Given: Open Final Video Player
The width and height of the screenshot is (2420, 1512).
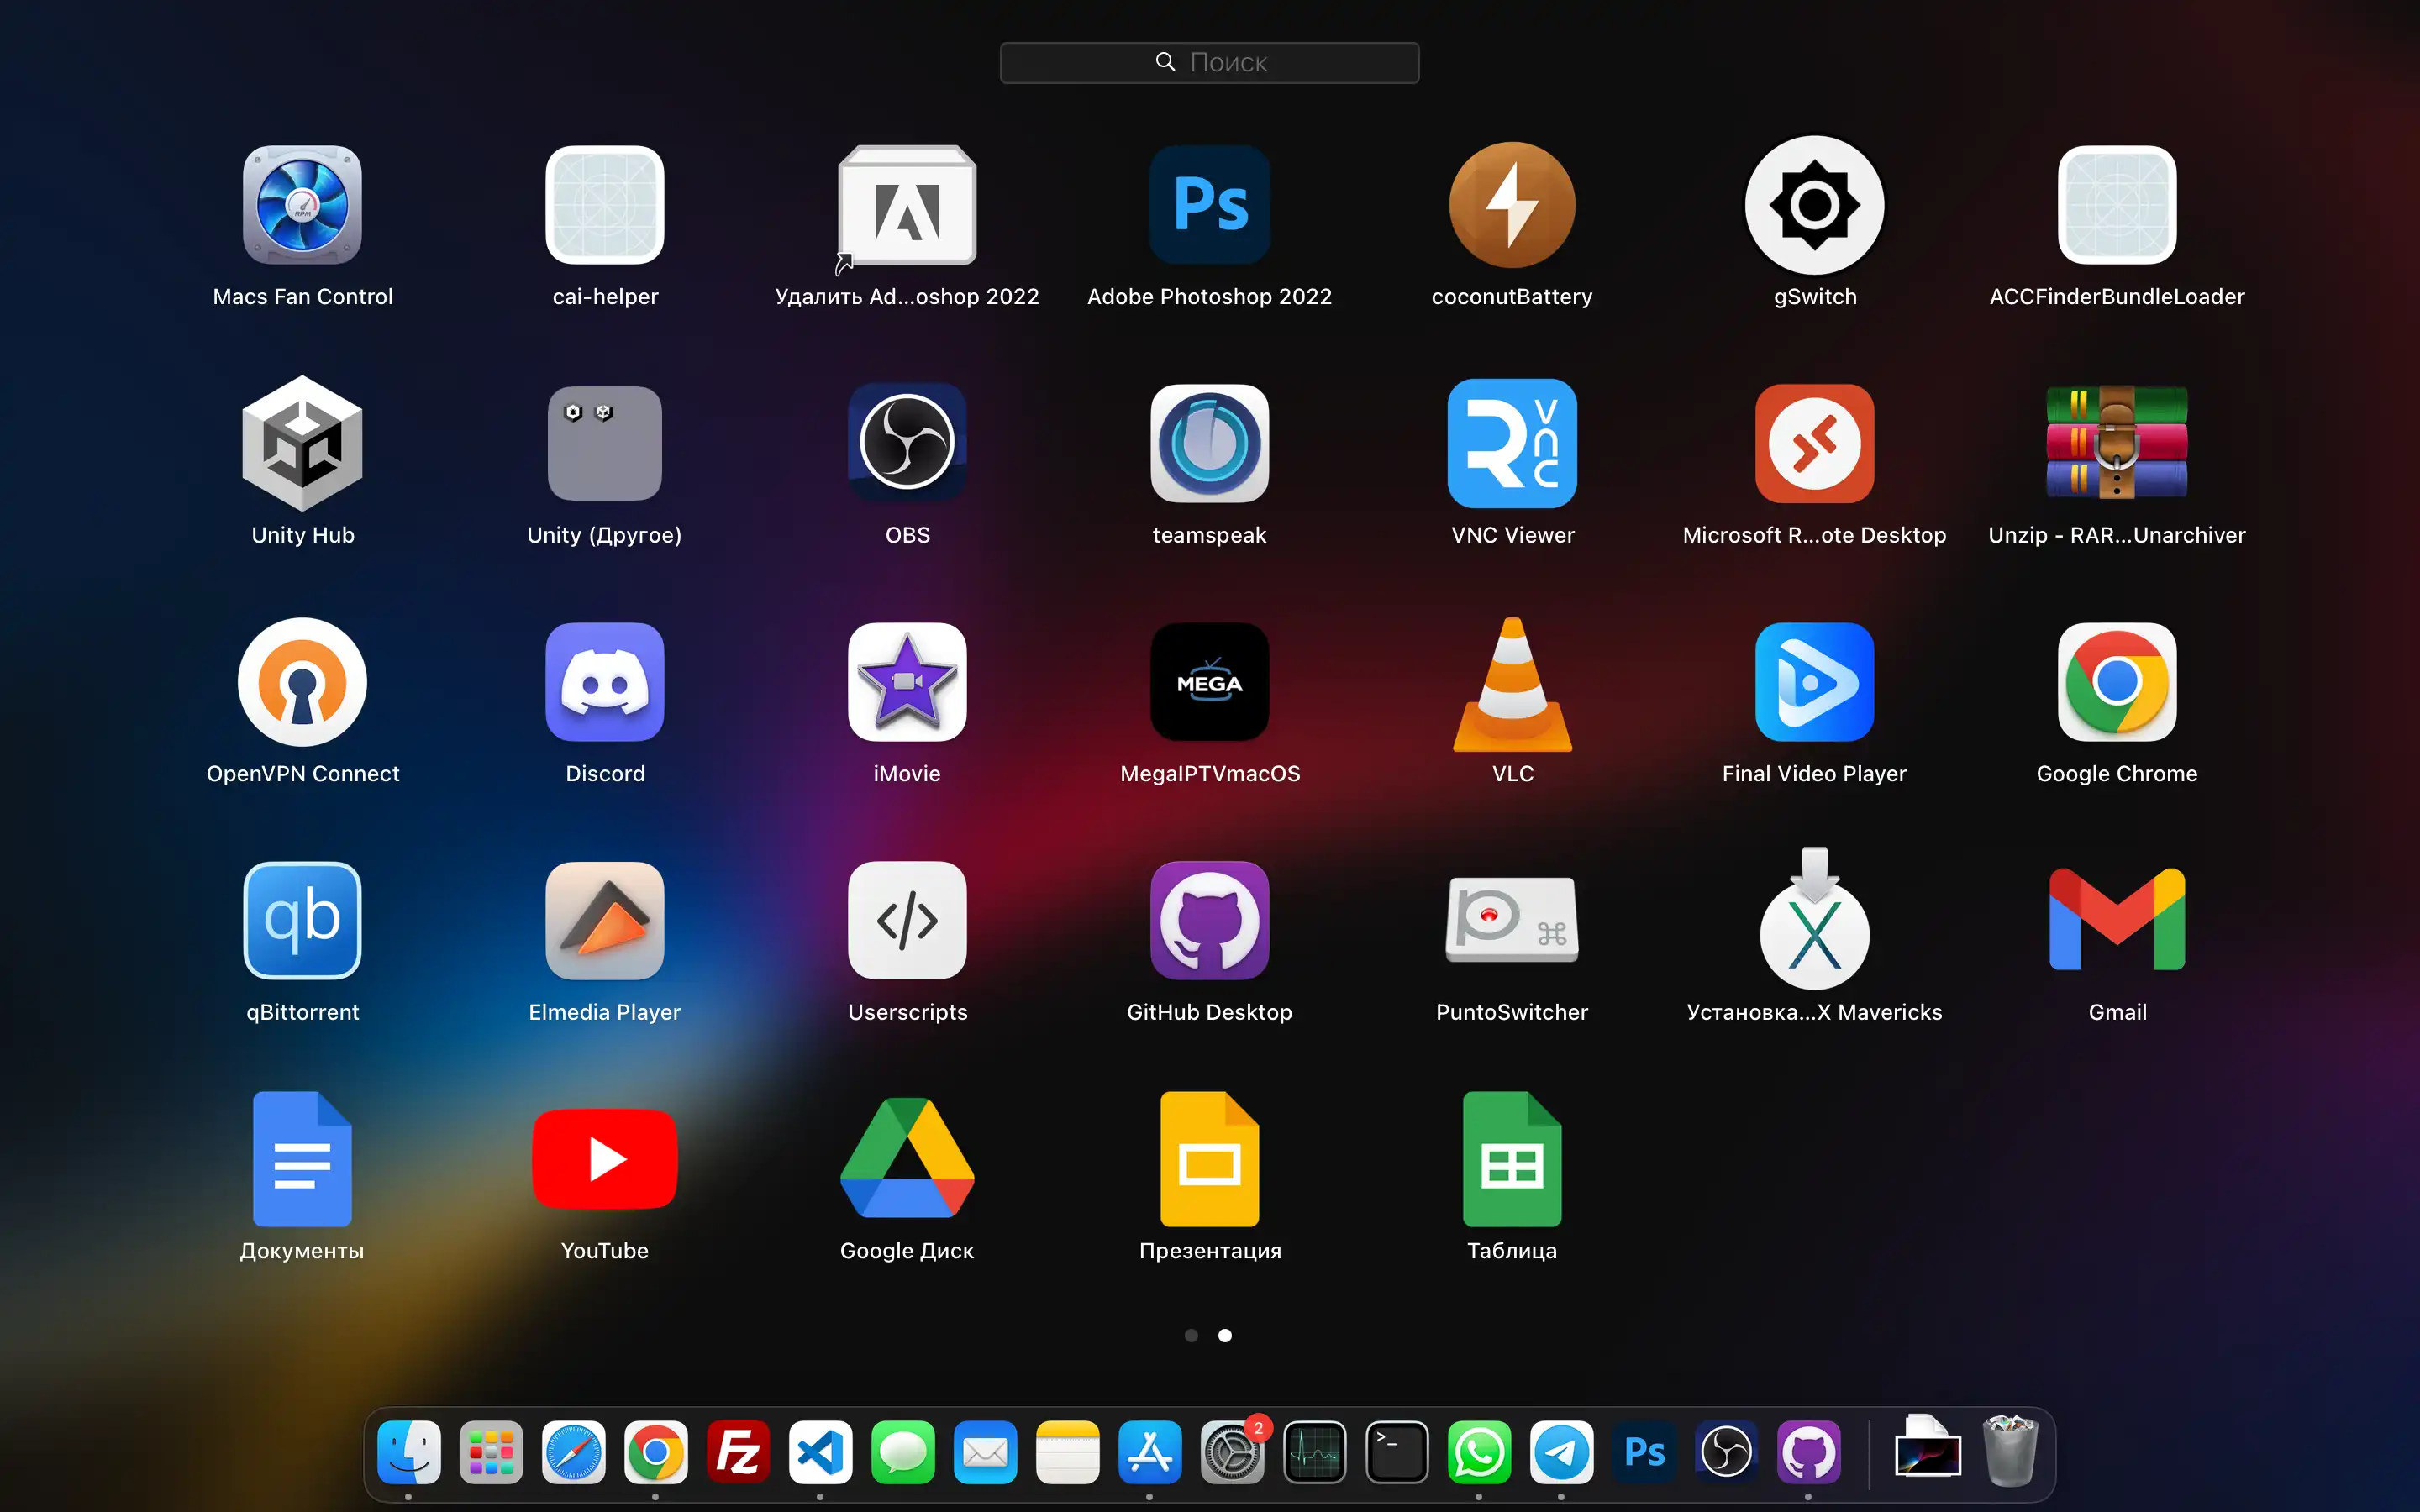Looking at the screenshot, I should [1814, 682].
